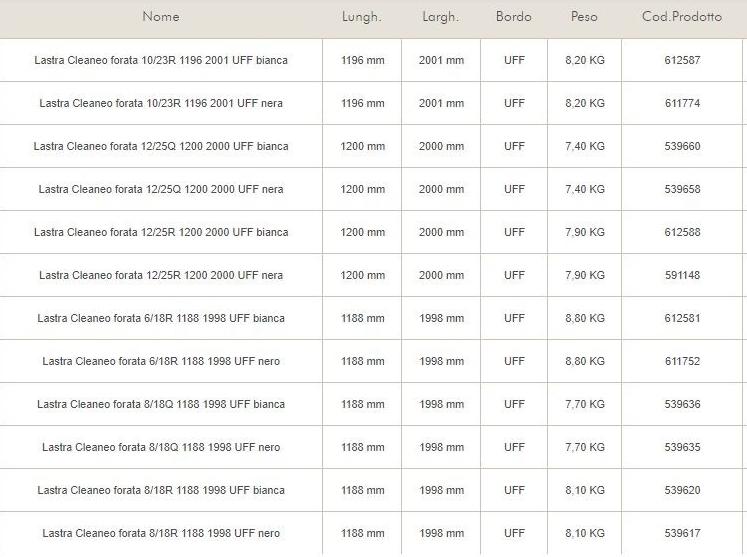Select Lastra Cleaneo forata 8/18R bianca
The width and height of the screenshot is (747, 557).
click(161, 491)
